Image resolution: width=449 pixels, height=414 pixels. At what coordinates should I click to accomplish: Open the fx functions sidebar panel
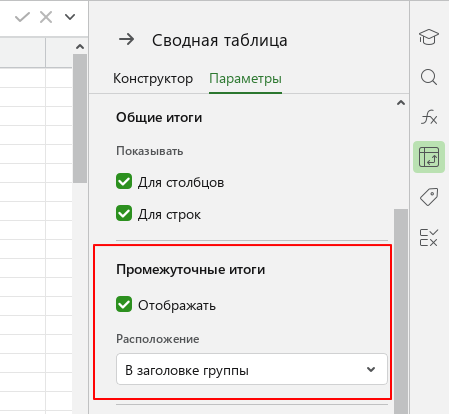point(429,117)
